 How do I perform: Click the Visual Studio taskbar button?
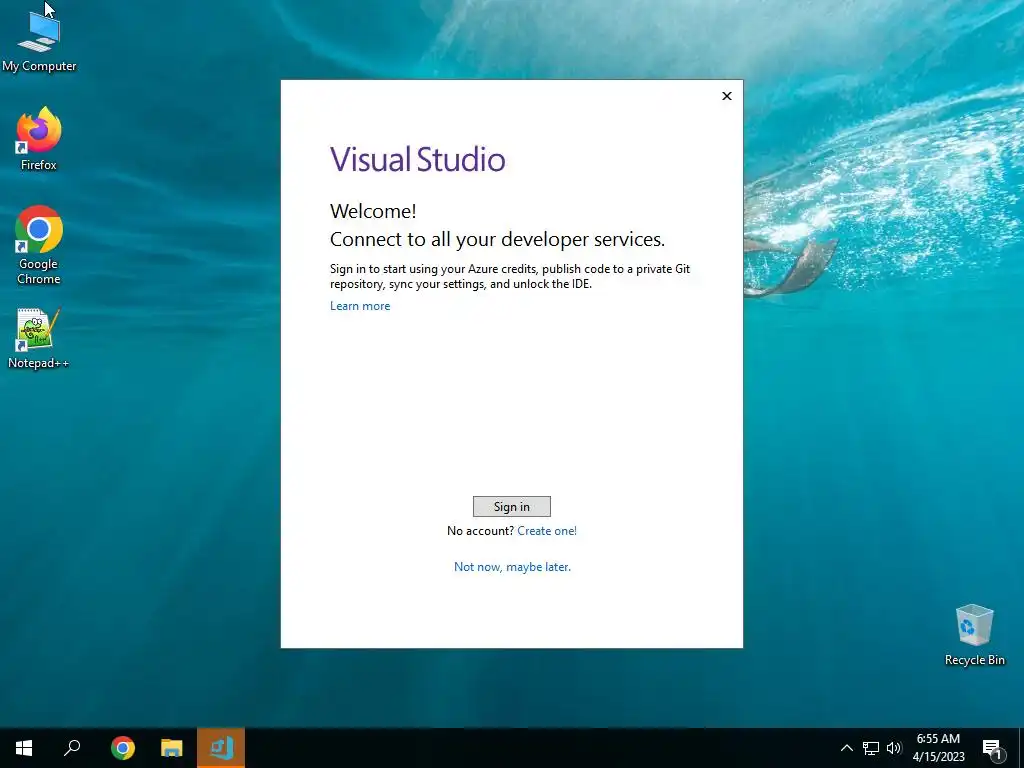coord(221,748)
